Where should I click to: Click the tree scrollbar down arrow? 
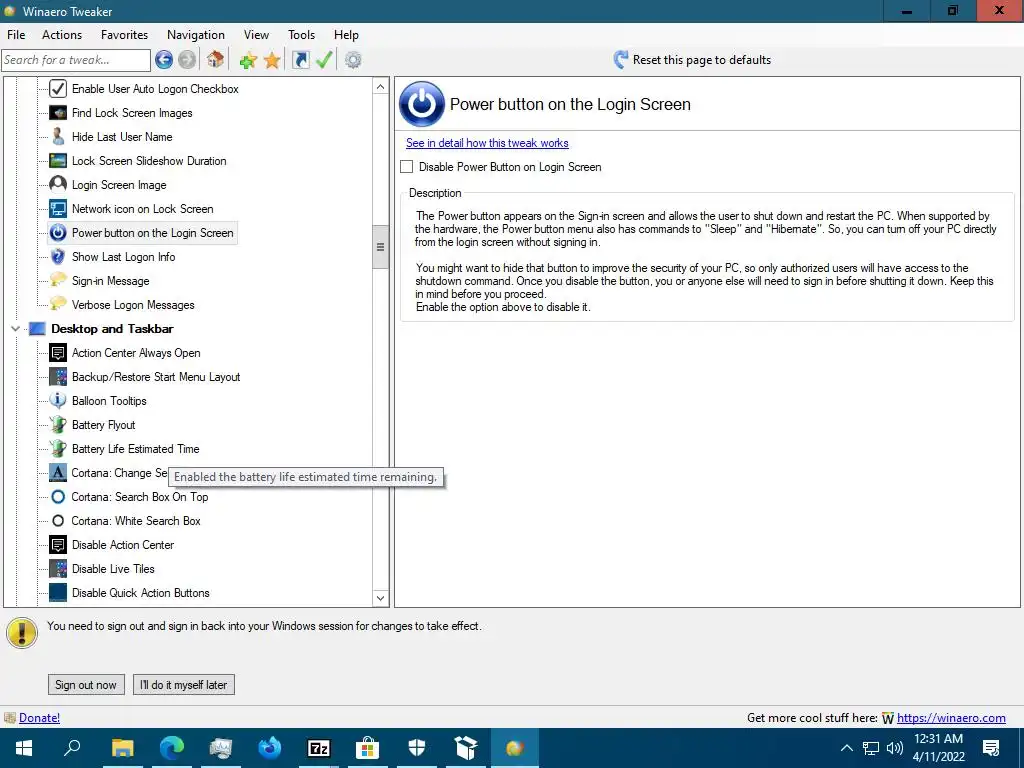[381, 598]
